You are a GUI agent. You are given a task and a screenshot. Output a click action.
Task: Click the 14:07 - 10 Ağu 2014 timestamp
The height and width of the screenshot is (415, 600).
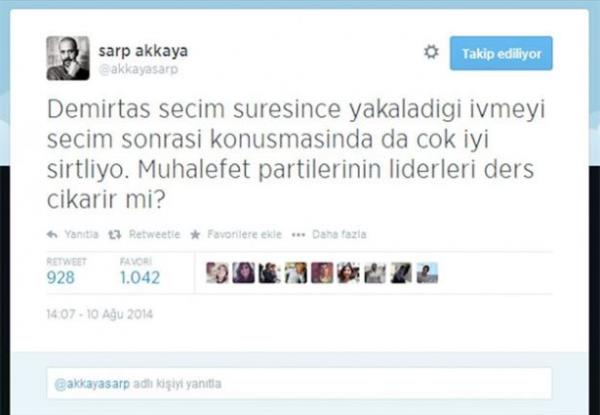tap(99, 314)
